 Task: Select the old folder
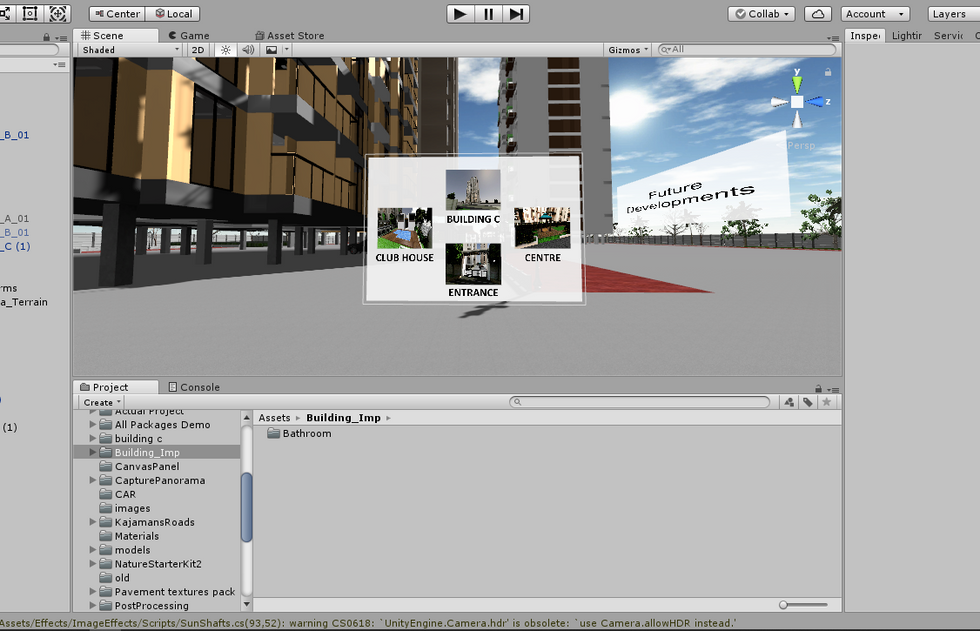[122, 578]
